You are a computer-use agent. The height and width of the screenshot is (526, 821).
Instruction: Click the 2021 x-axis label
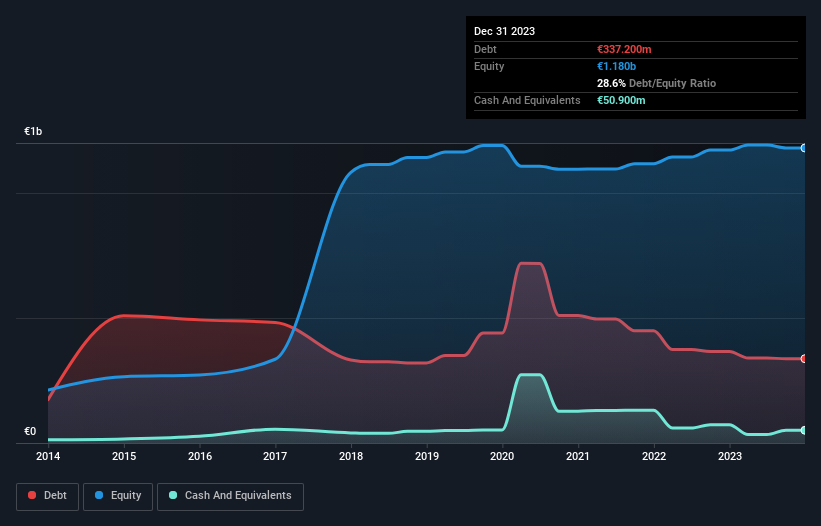[578, 456]
